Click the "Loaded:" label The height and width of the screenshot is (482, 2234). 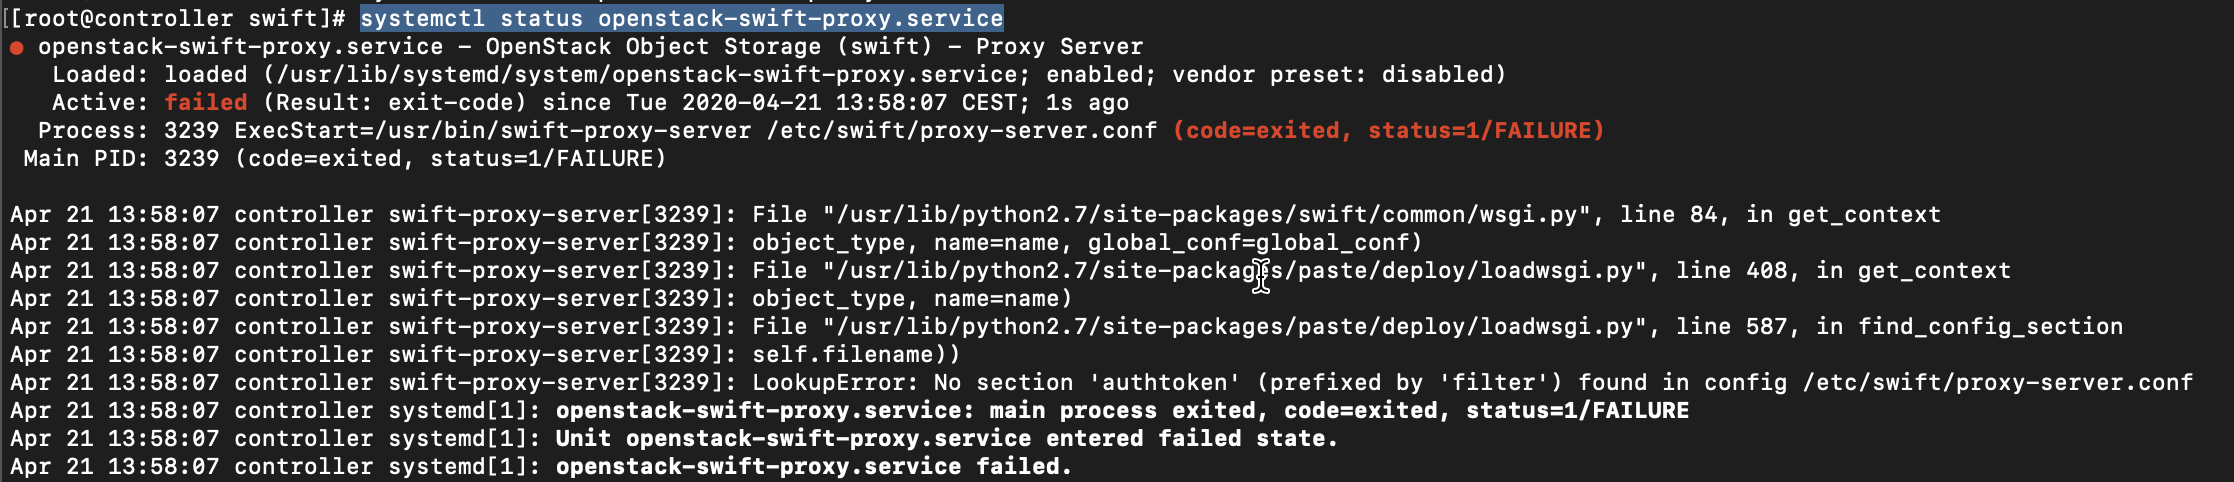[x=100, y=75]
